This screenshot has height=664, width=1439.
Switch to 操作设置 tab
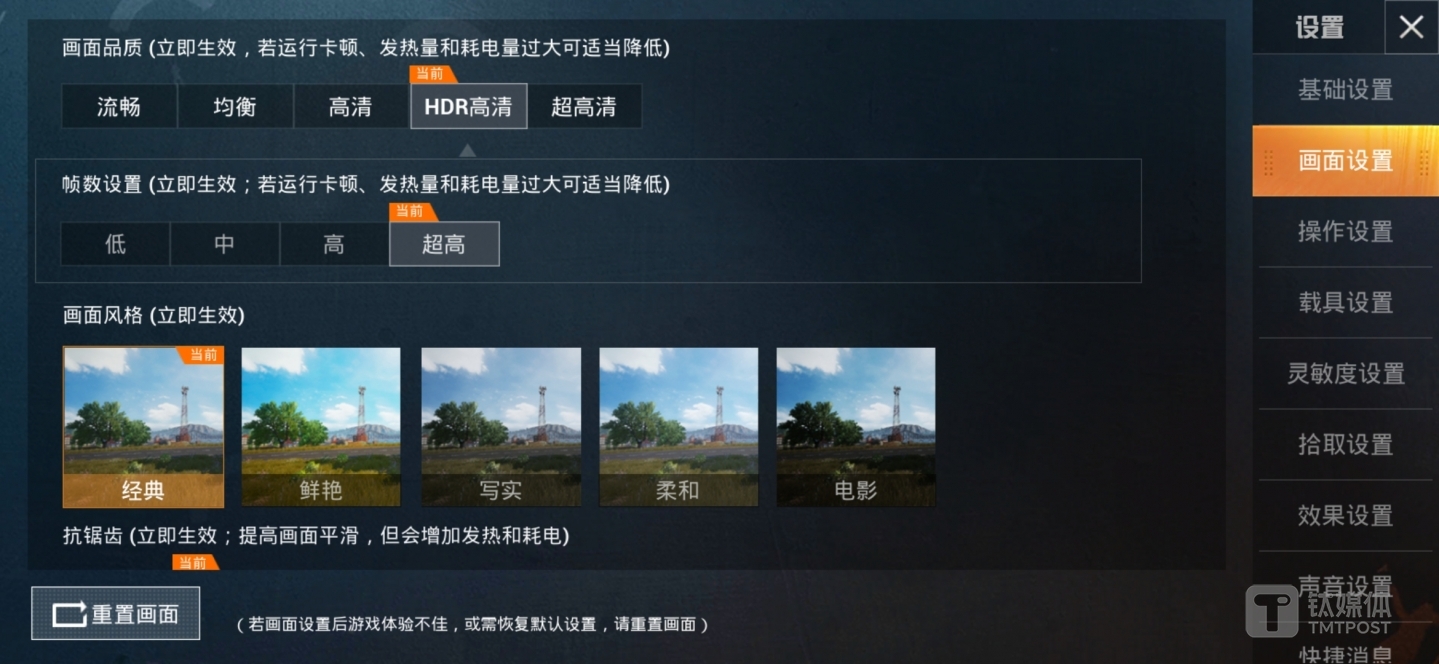pos(1345,231)
